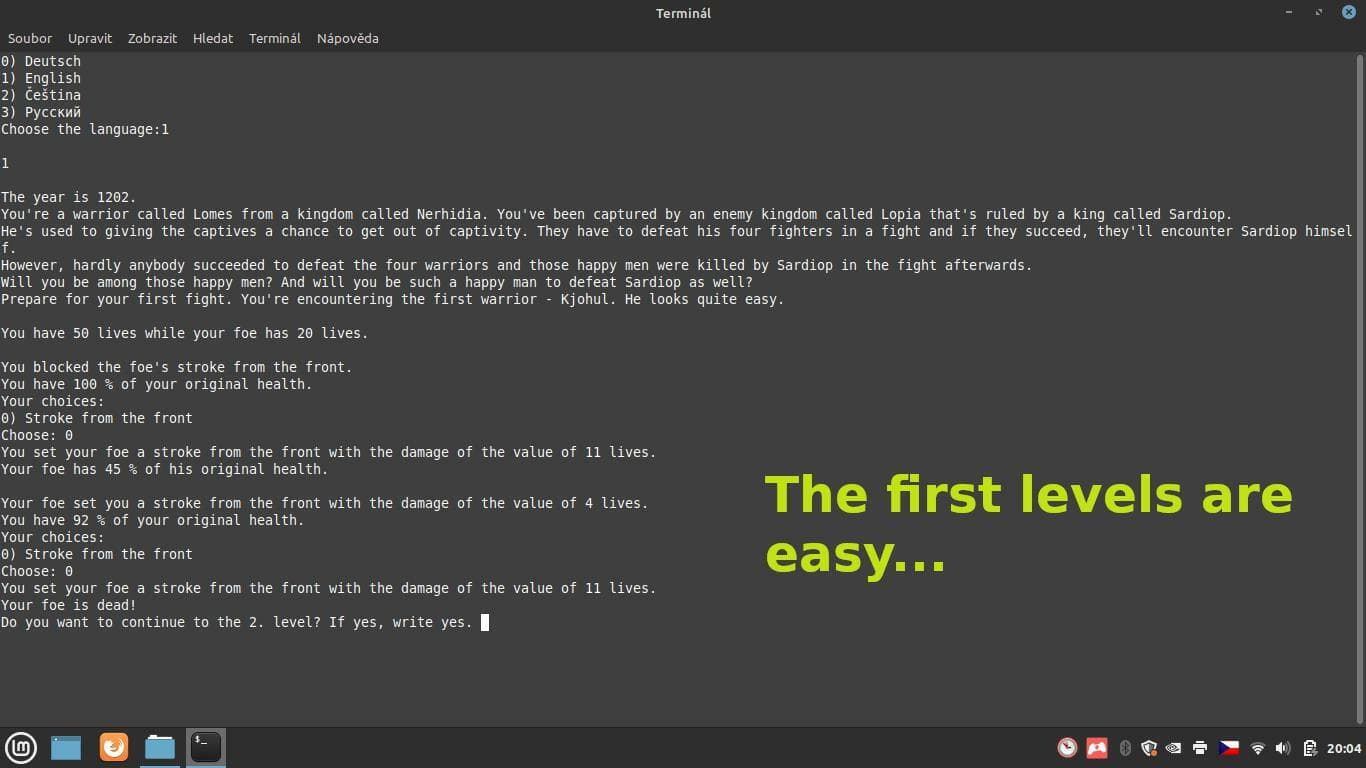This screenshot has height=768, width=1366.
Task: Minimize the Terminál window
Action: point(1291,12)
